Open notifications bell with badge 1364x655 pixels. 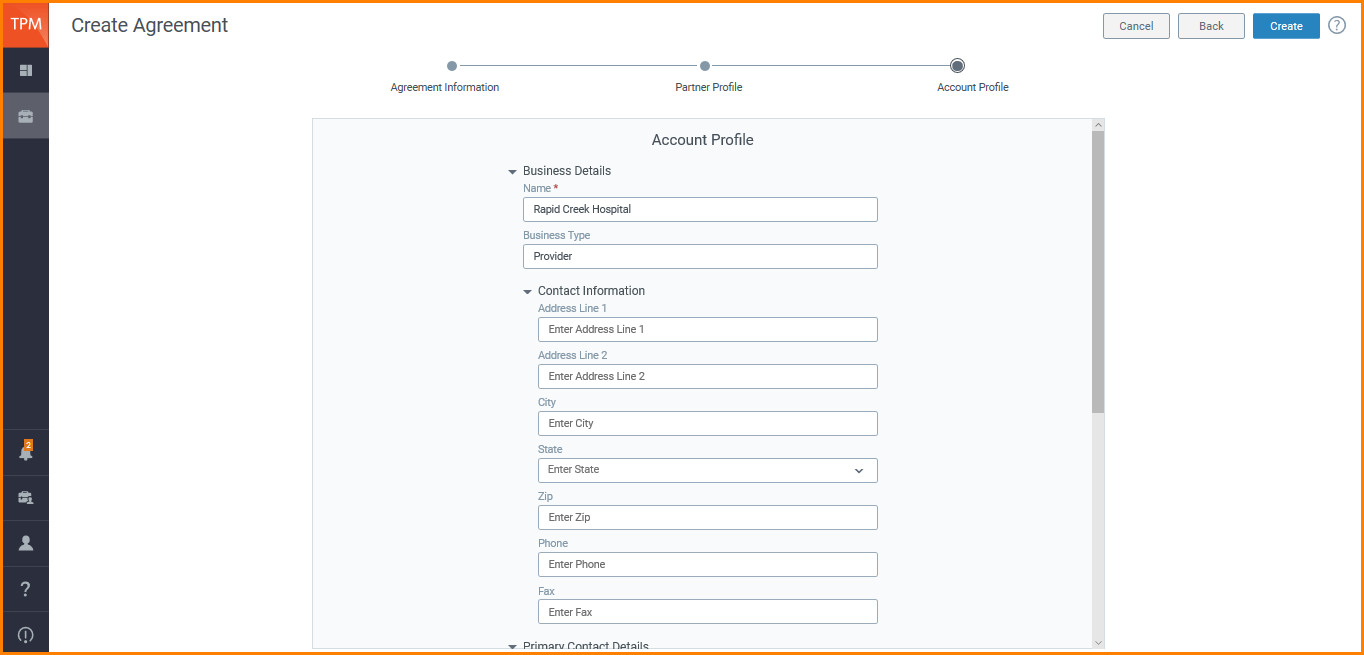[26, 452]
